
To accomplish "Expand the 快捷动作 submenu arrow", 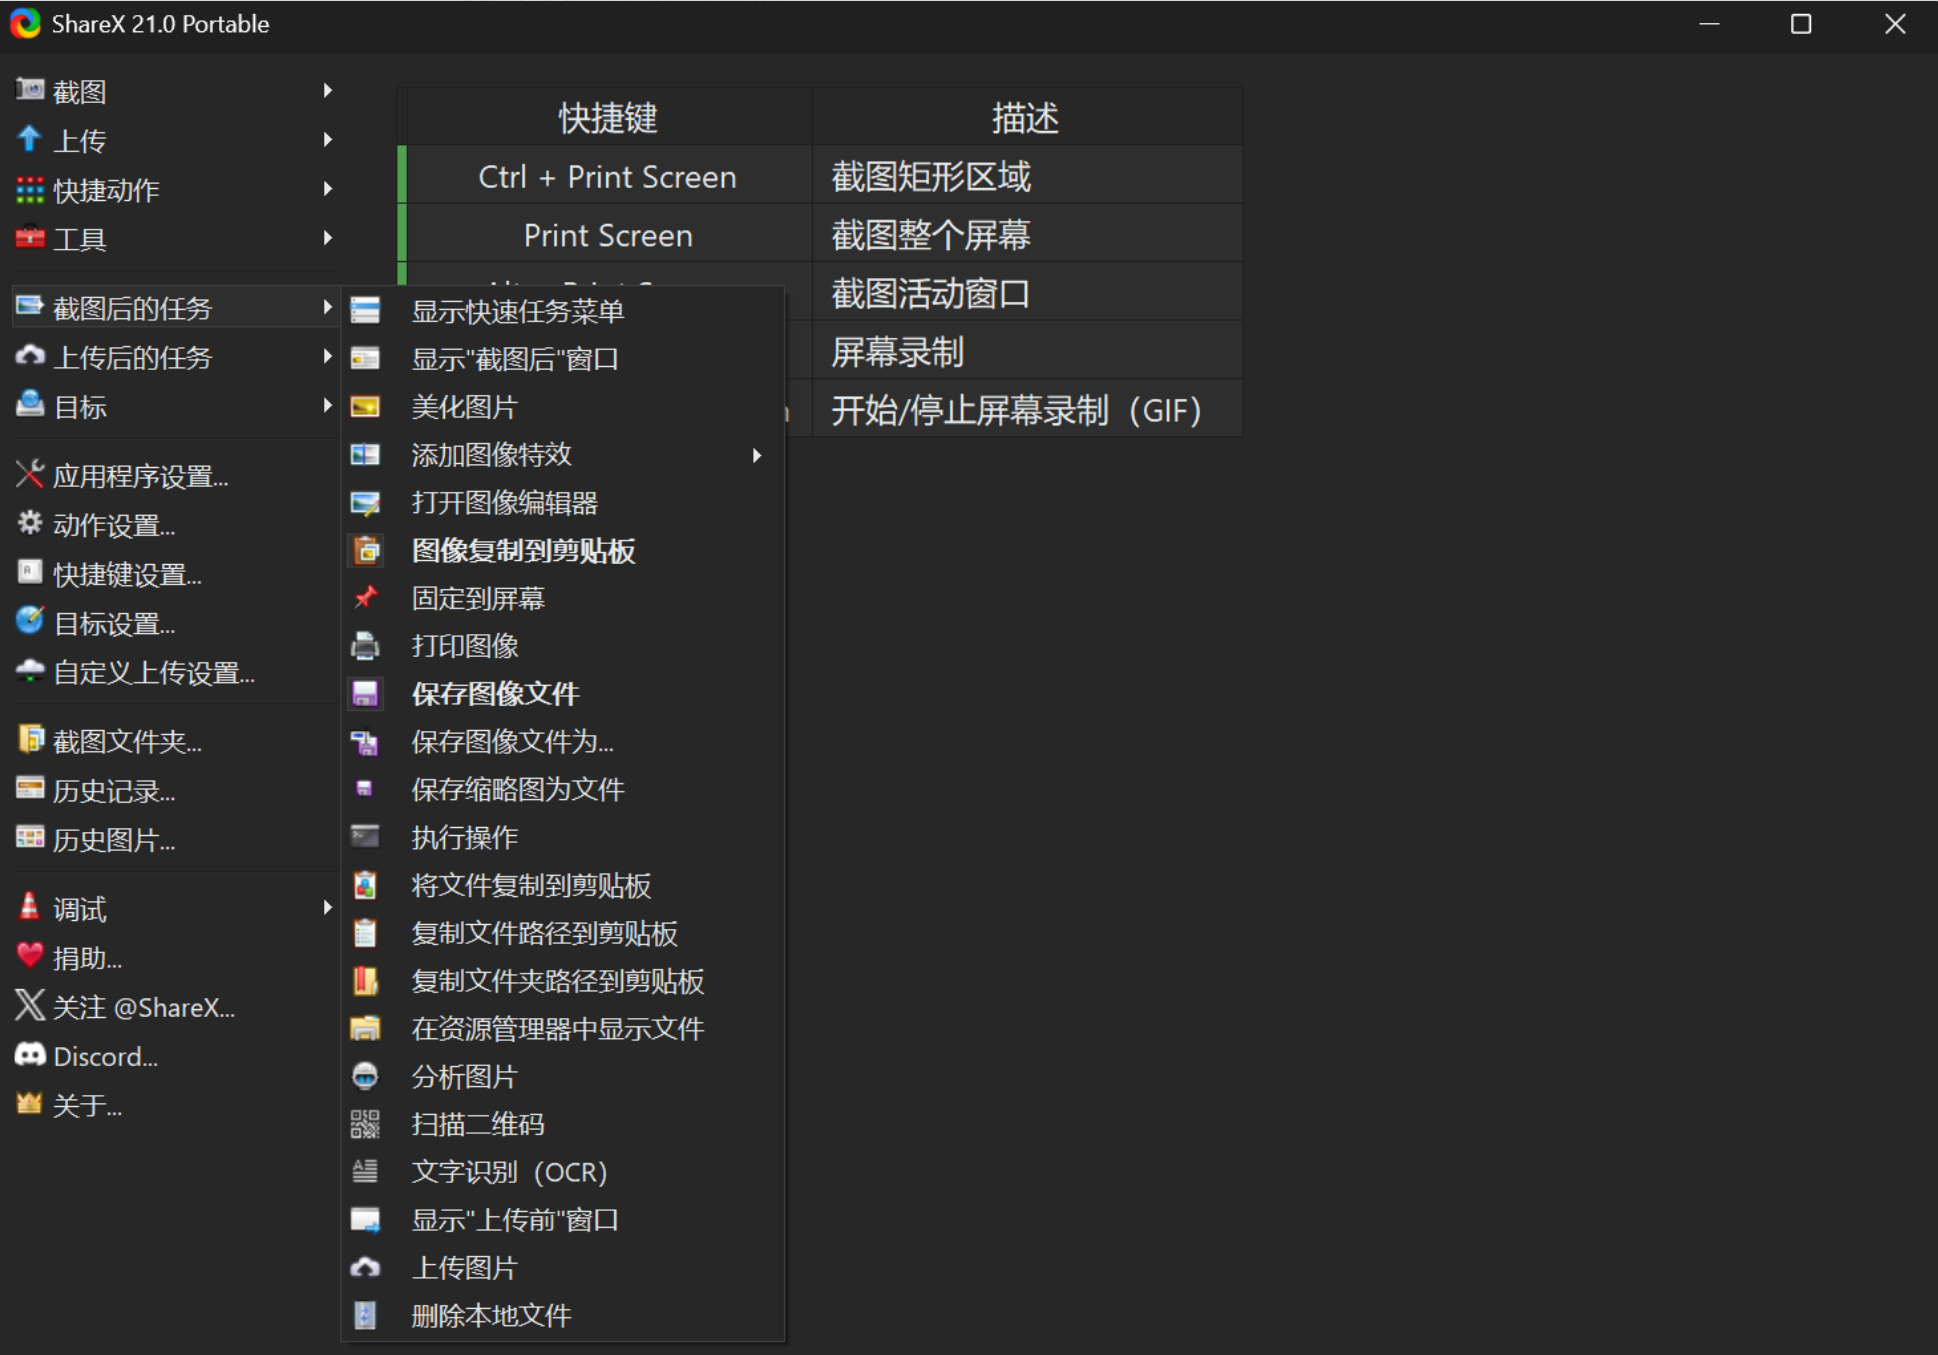I will [327, 188].
